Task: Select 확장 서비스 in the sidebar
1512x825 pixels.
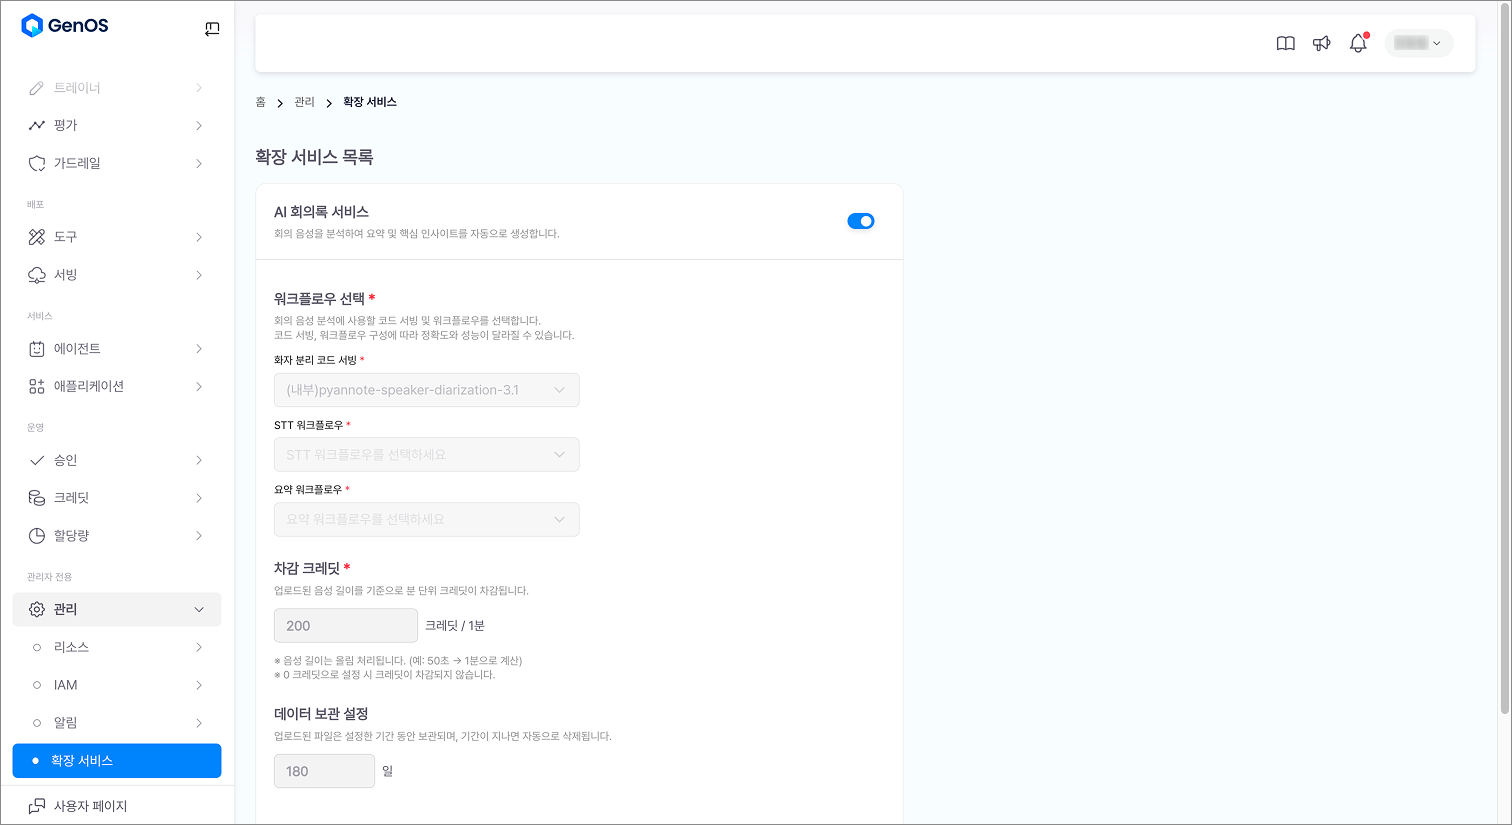Action: coord(117,761)
